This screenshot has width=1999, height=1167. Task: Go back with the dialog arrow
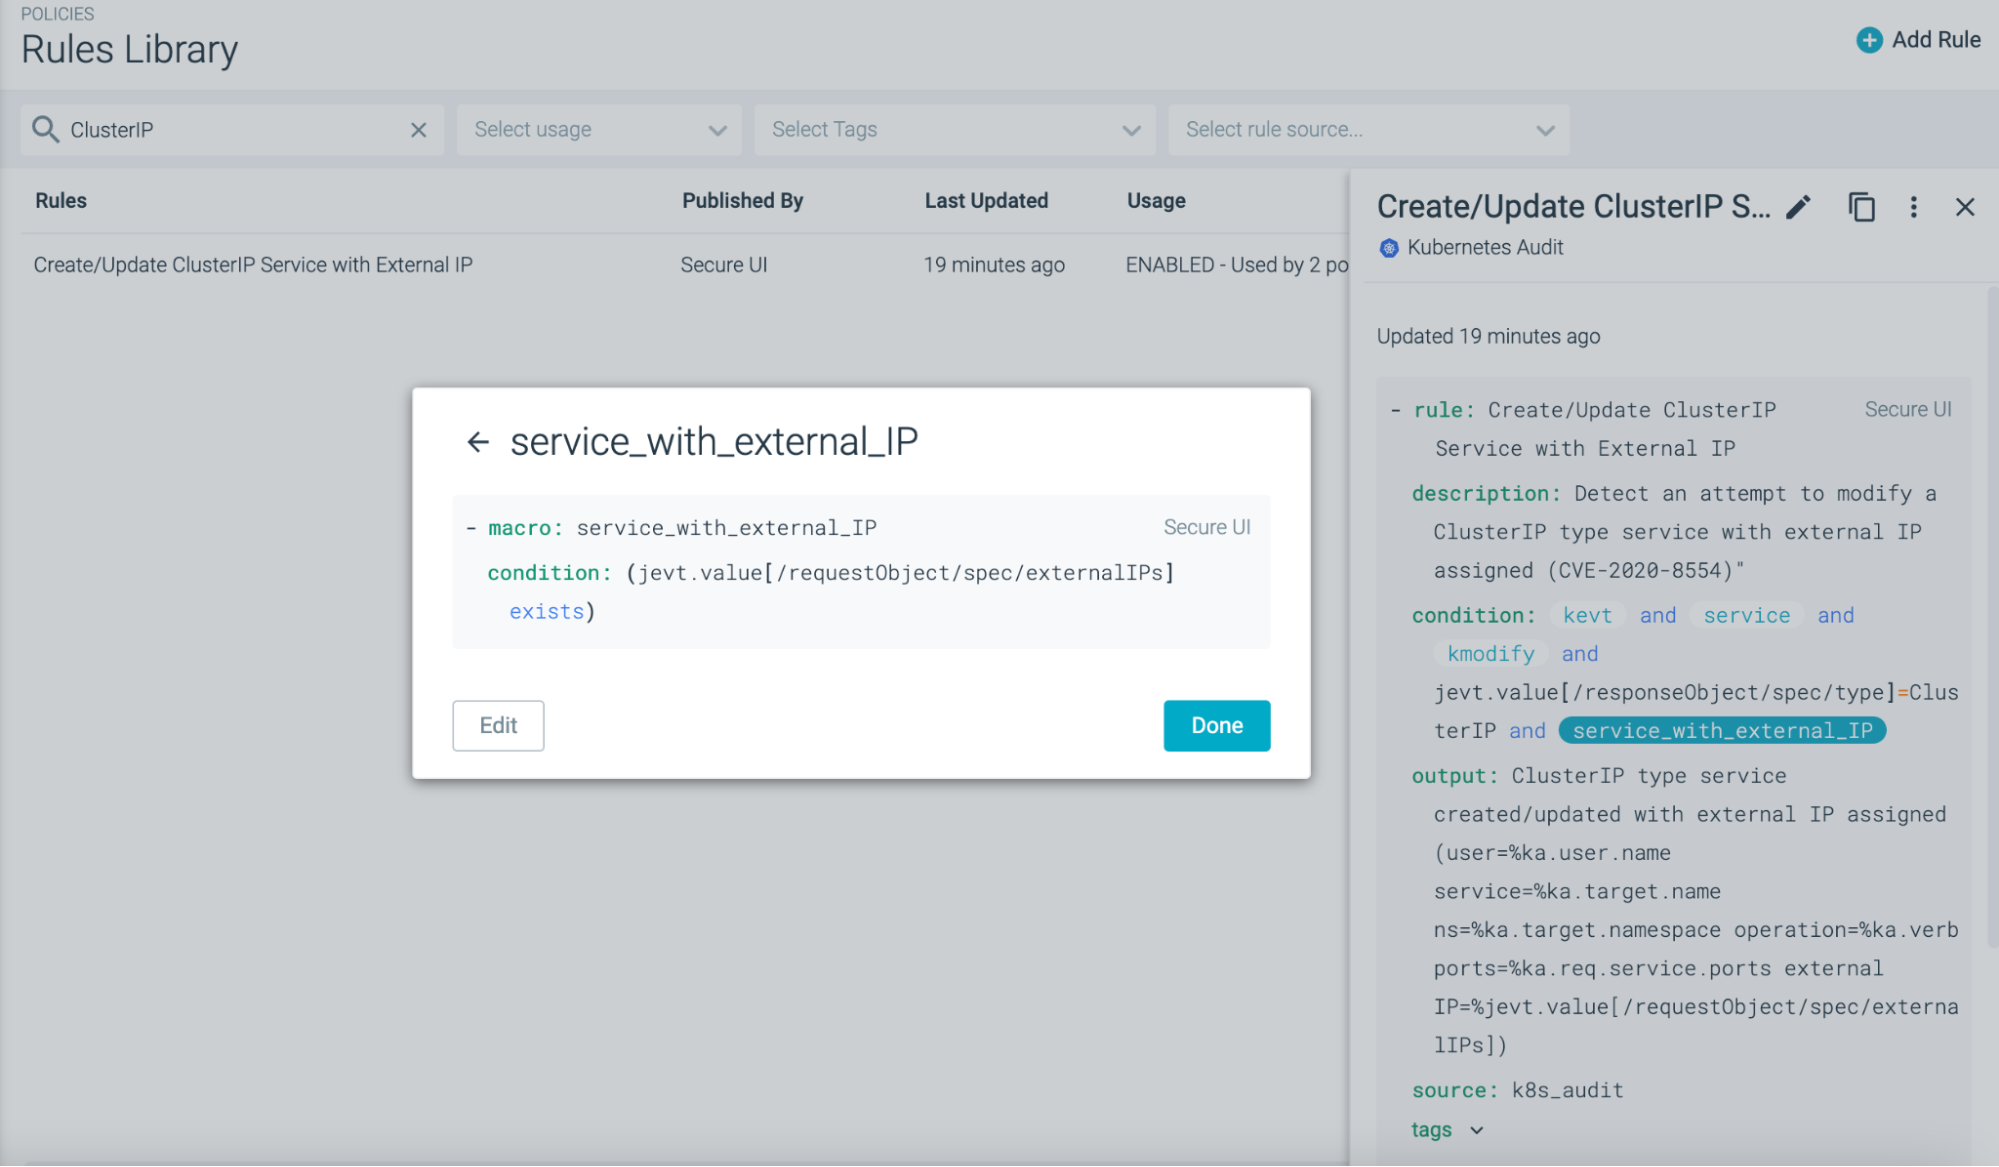pos(478,442)
